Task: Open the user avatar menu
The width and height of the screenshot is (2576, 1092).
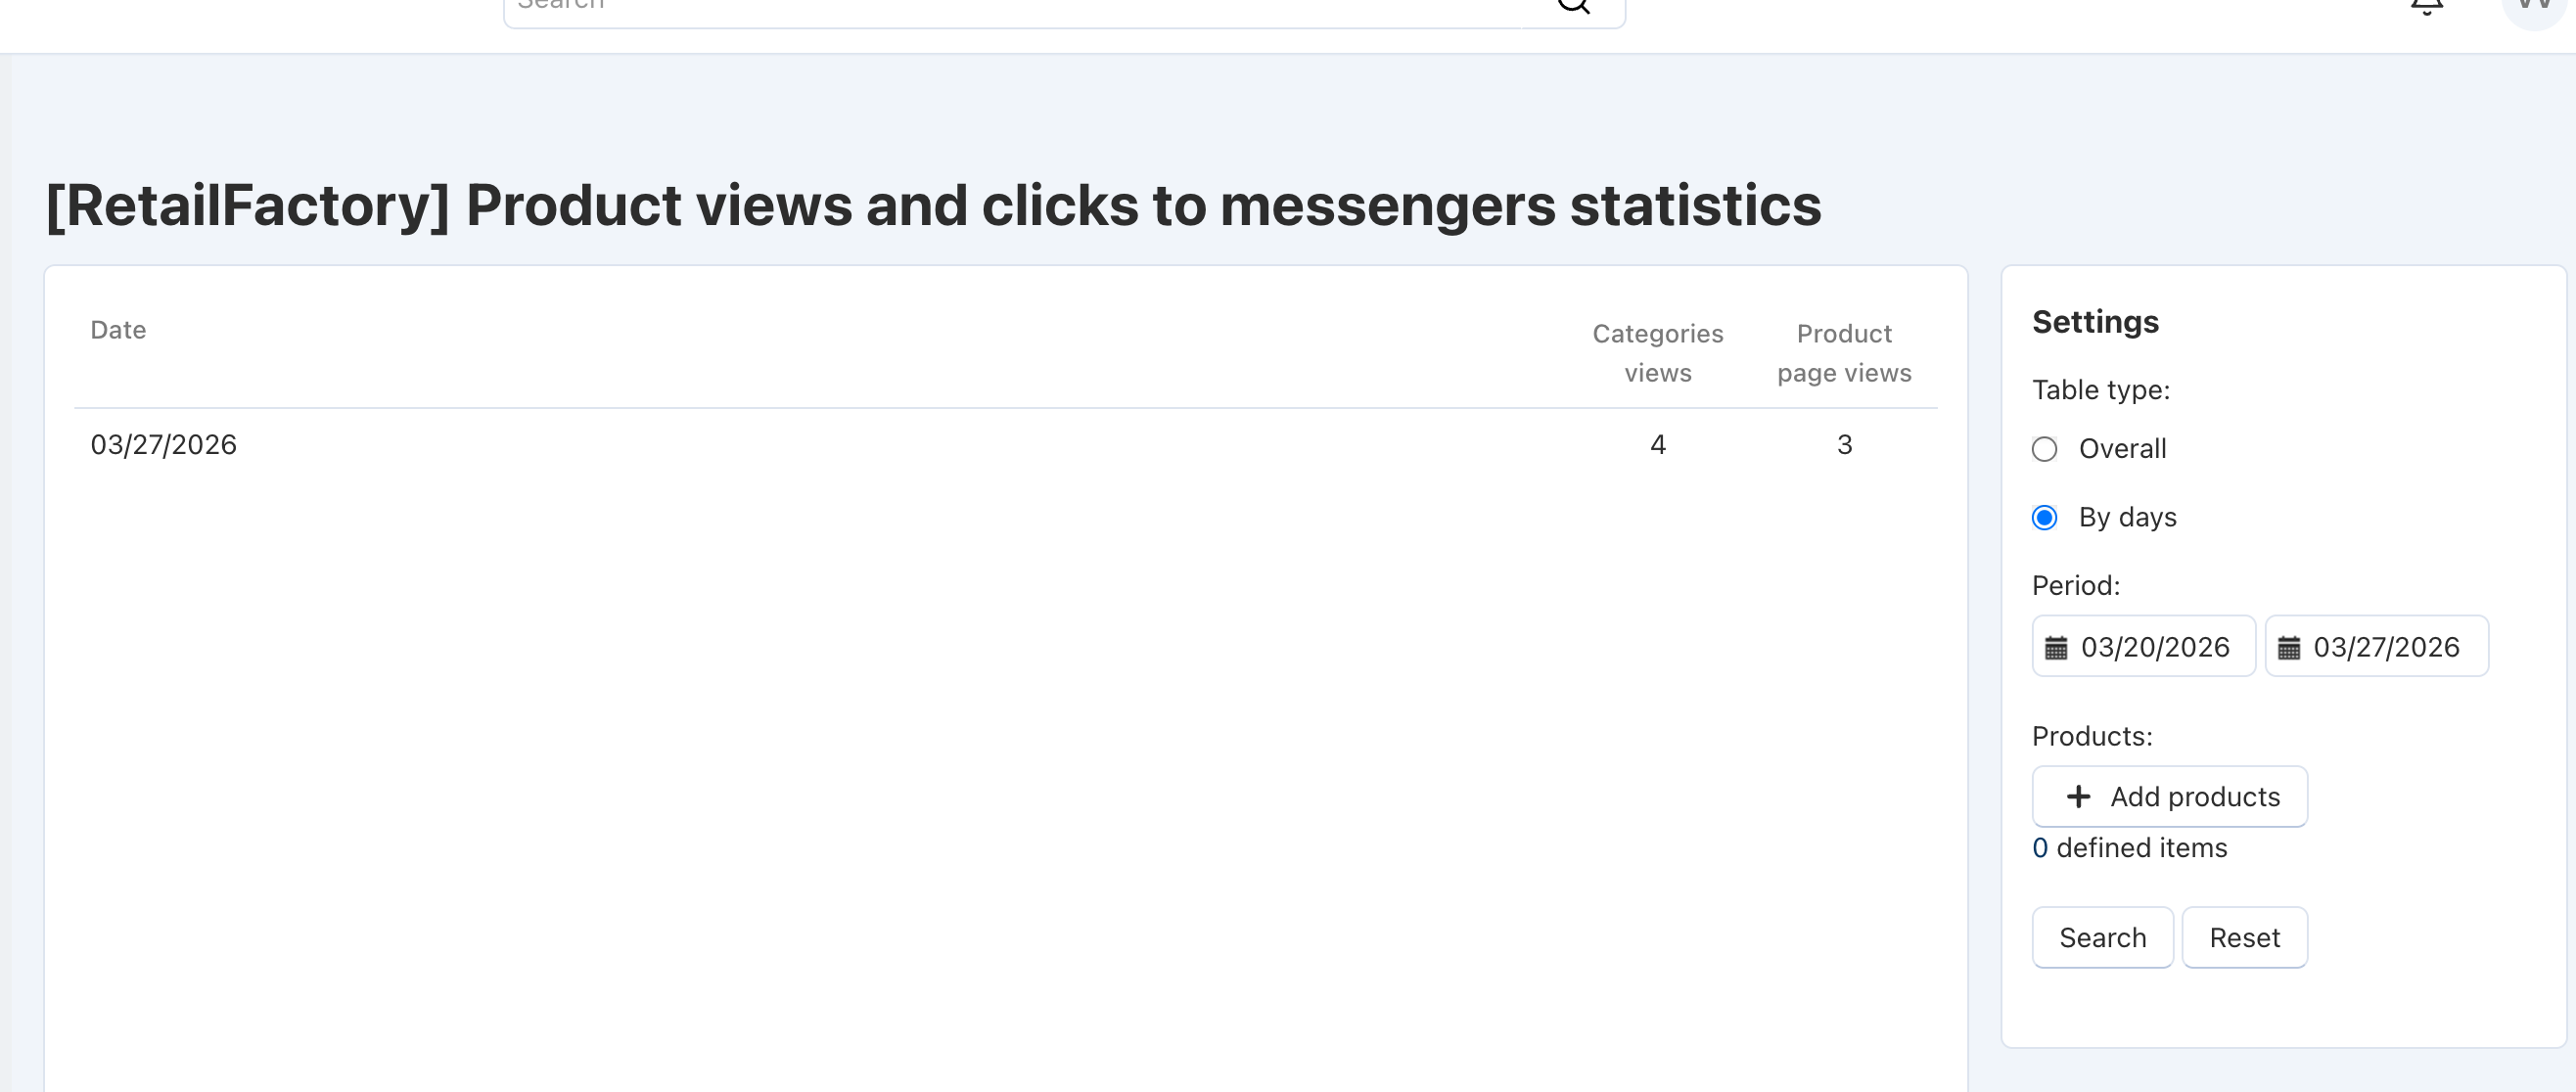Action: click(x=2533, y=6)
